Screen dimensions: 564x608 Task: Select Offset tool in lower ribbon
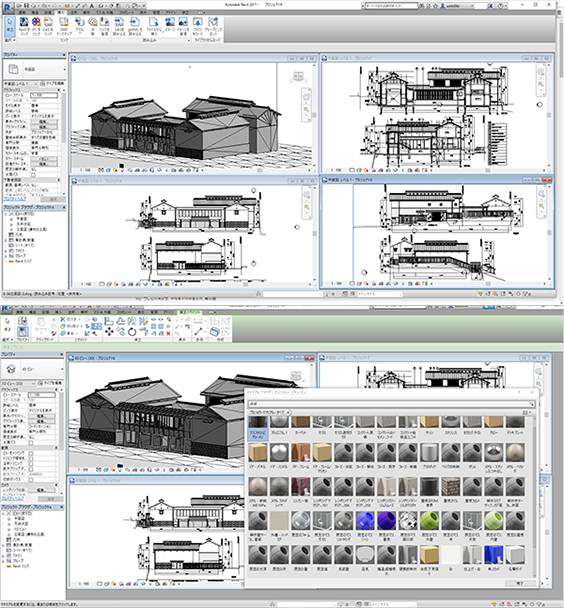(121, 321)
